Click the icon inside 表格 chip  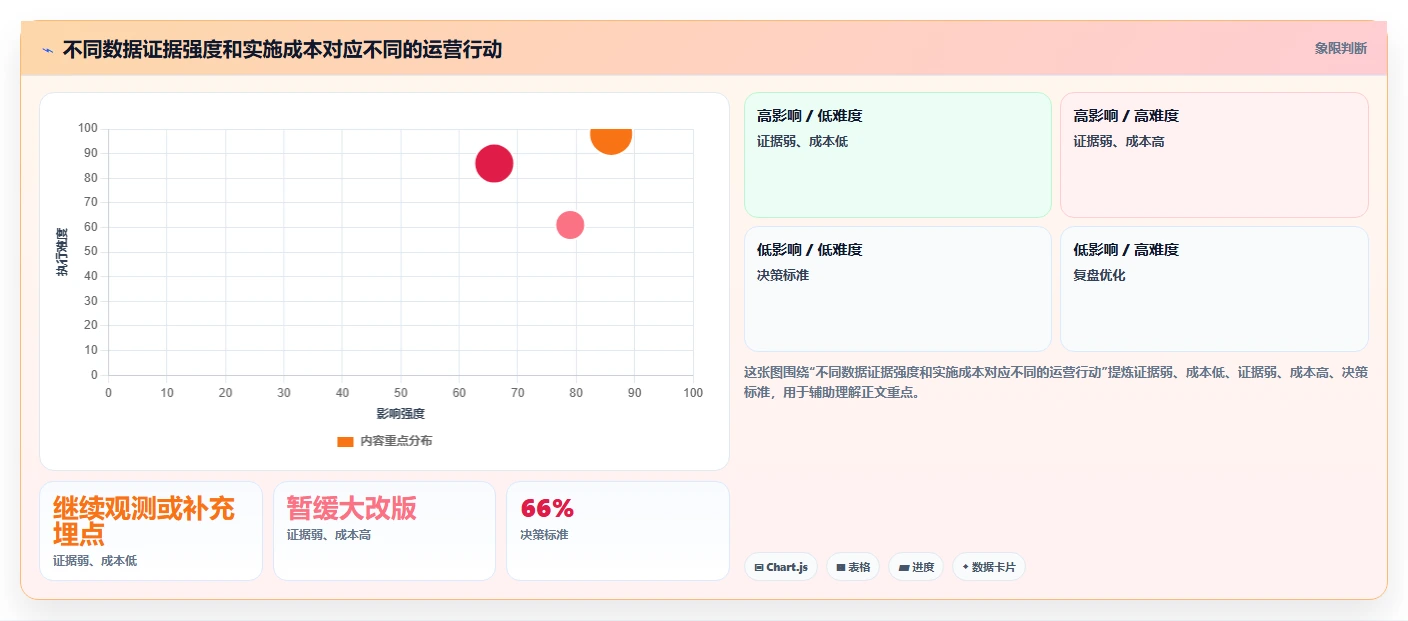coord(841,567)
